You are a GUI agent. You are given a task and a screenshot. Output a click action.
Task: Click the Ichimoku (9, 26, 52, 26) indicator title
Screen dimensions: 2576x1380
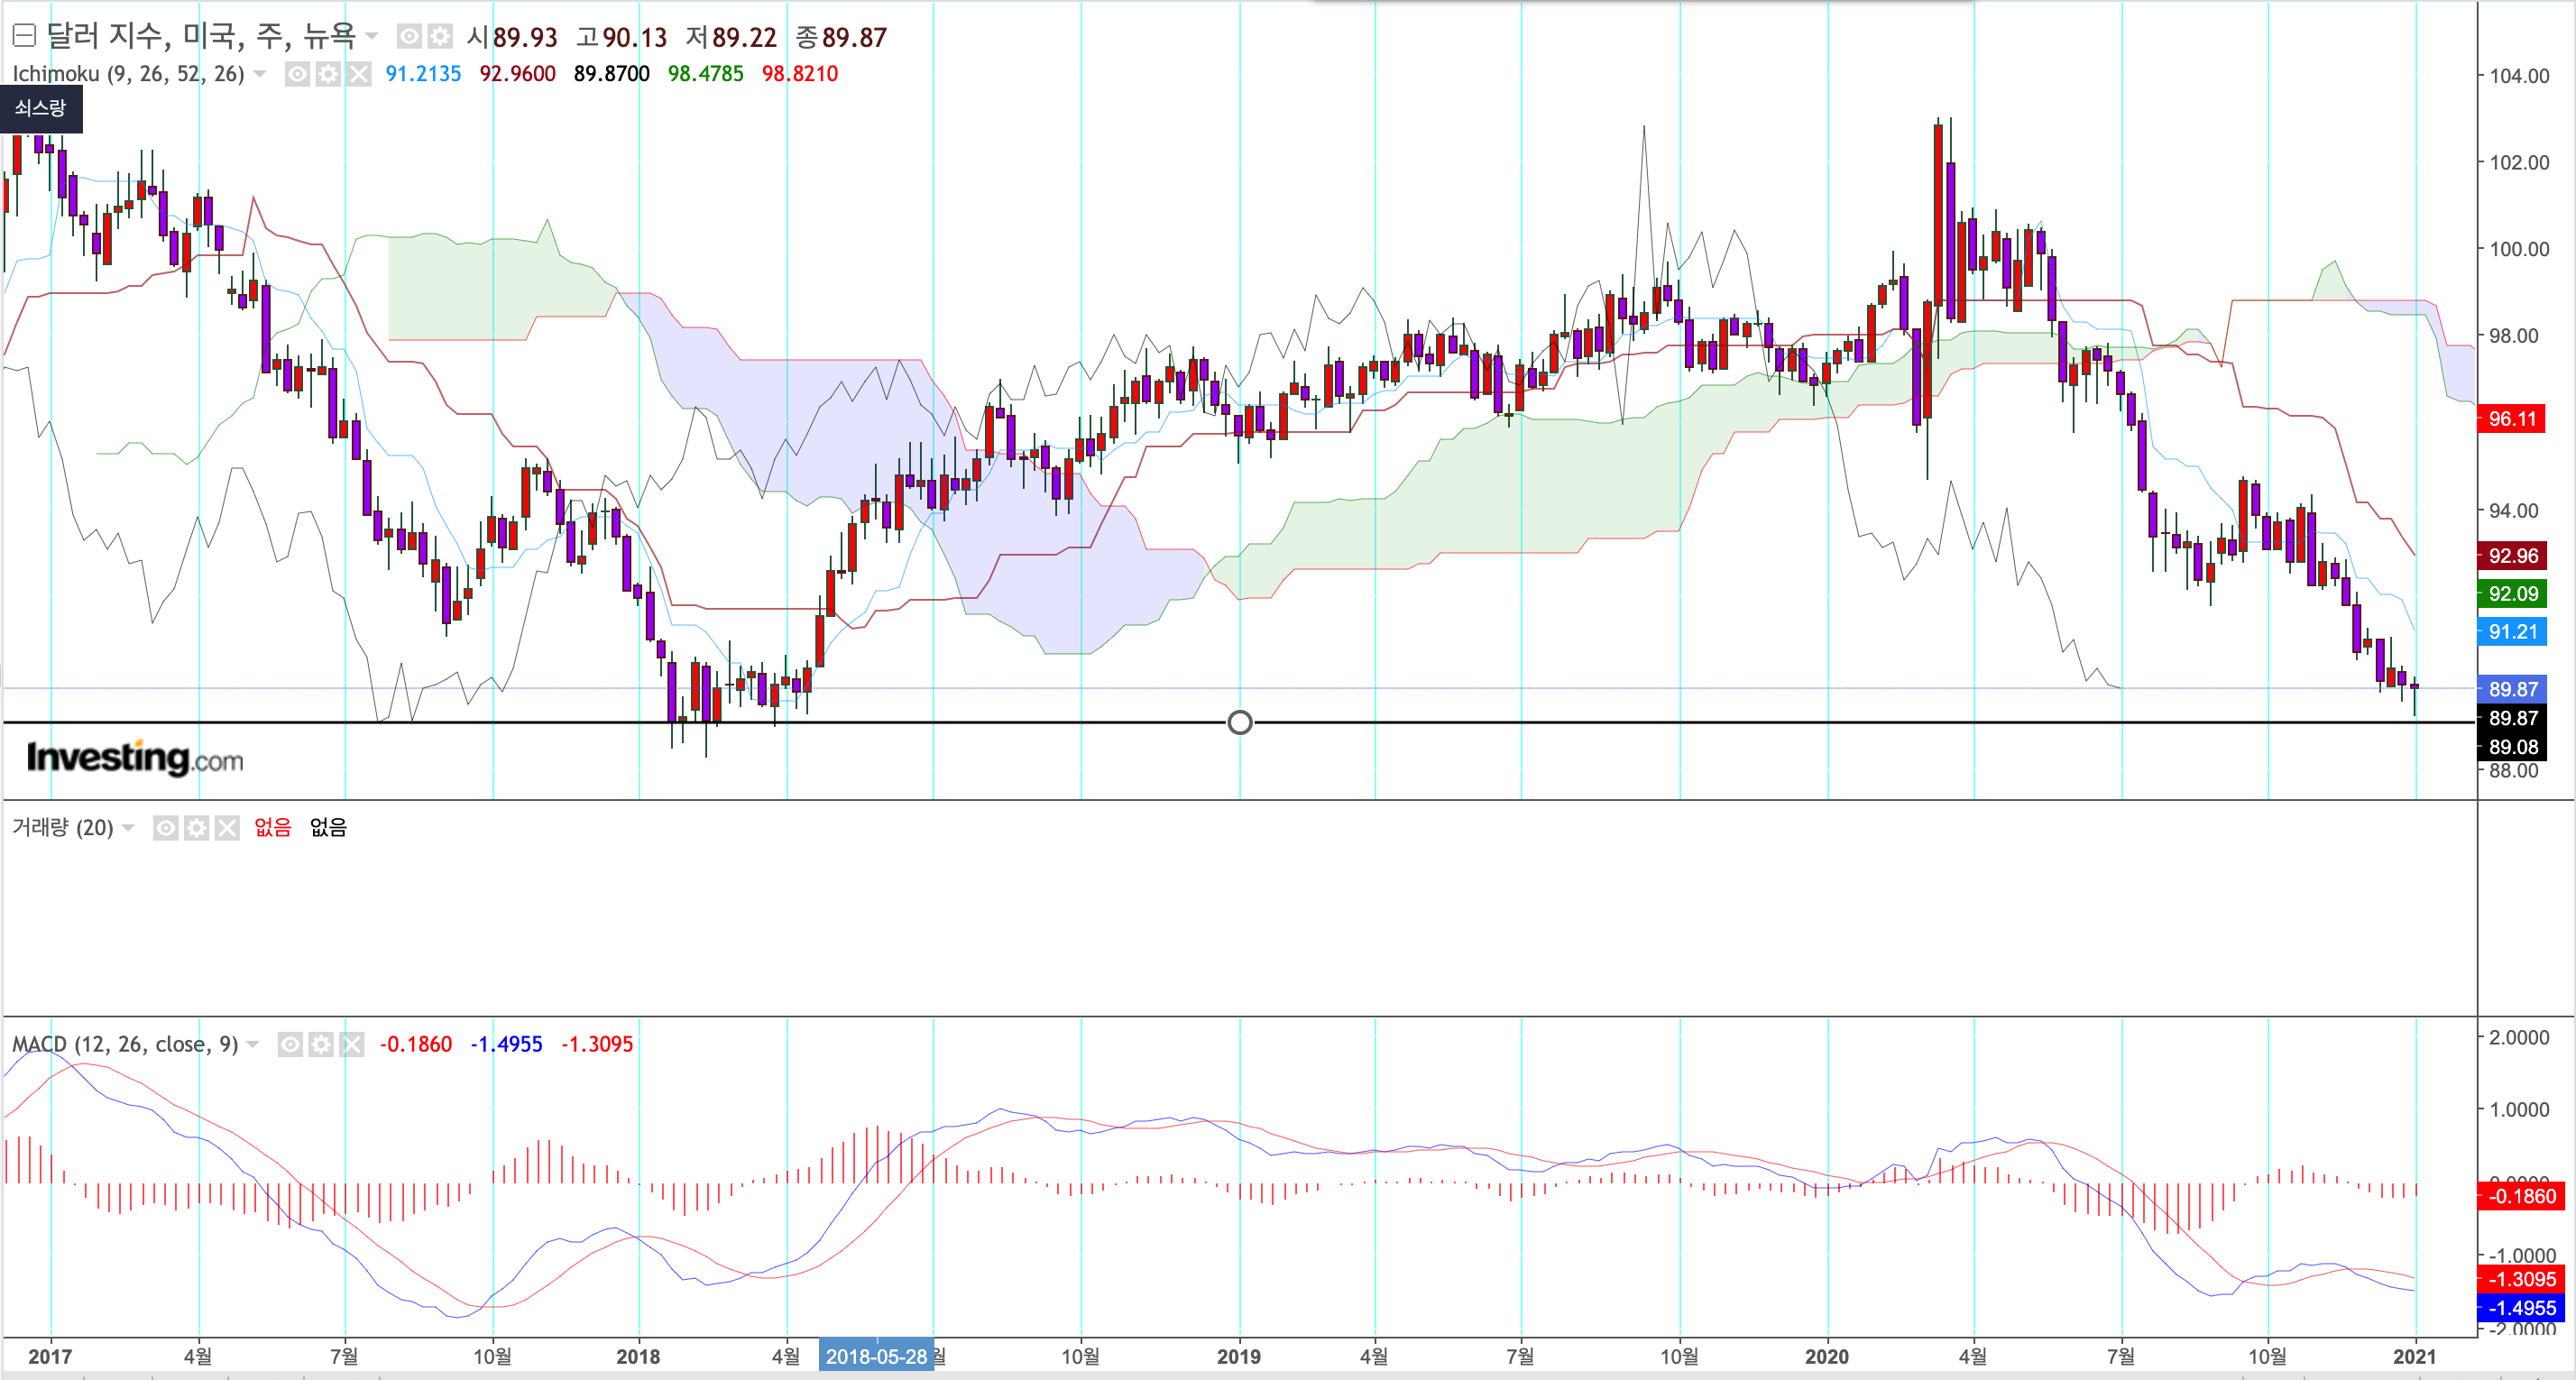click(x=128, y=74)
